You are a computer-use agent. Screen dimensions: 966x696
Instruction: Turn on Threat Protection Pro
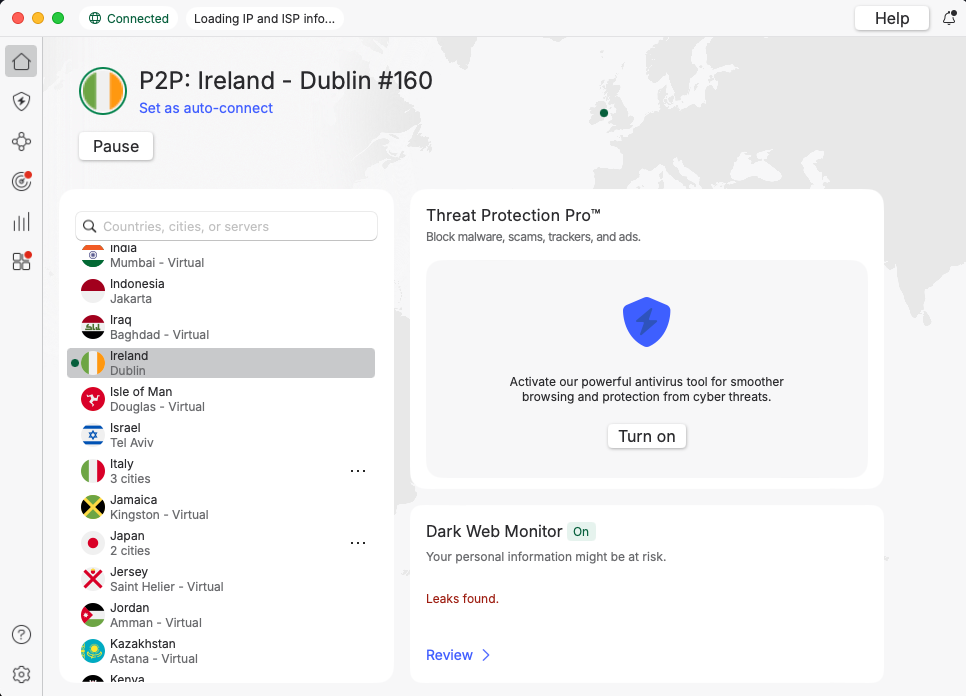(646, 436)
